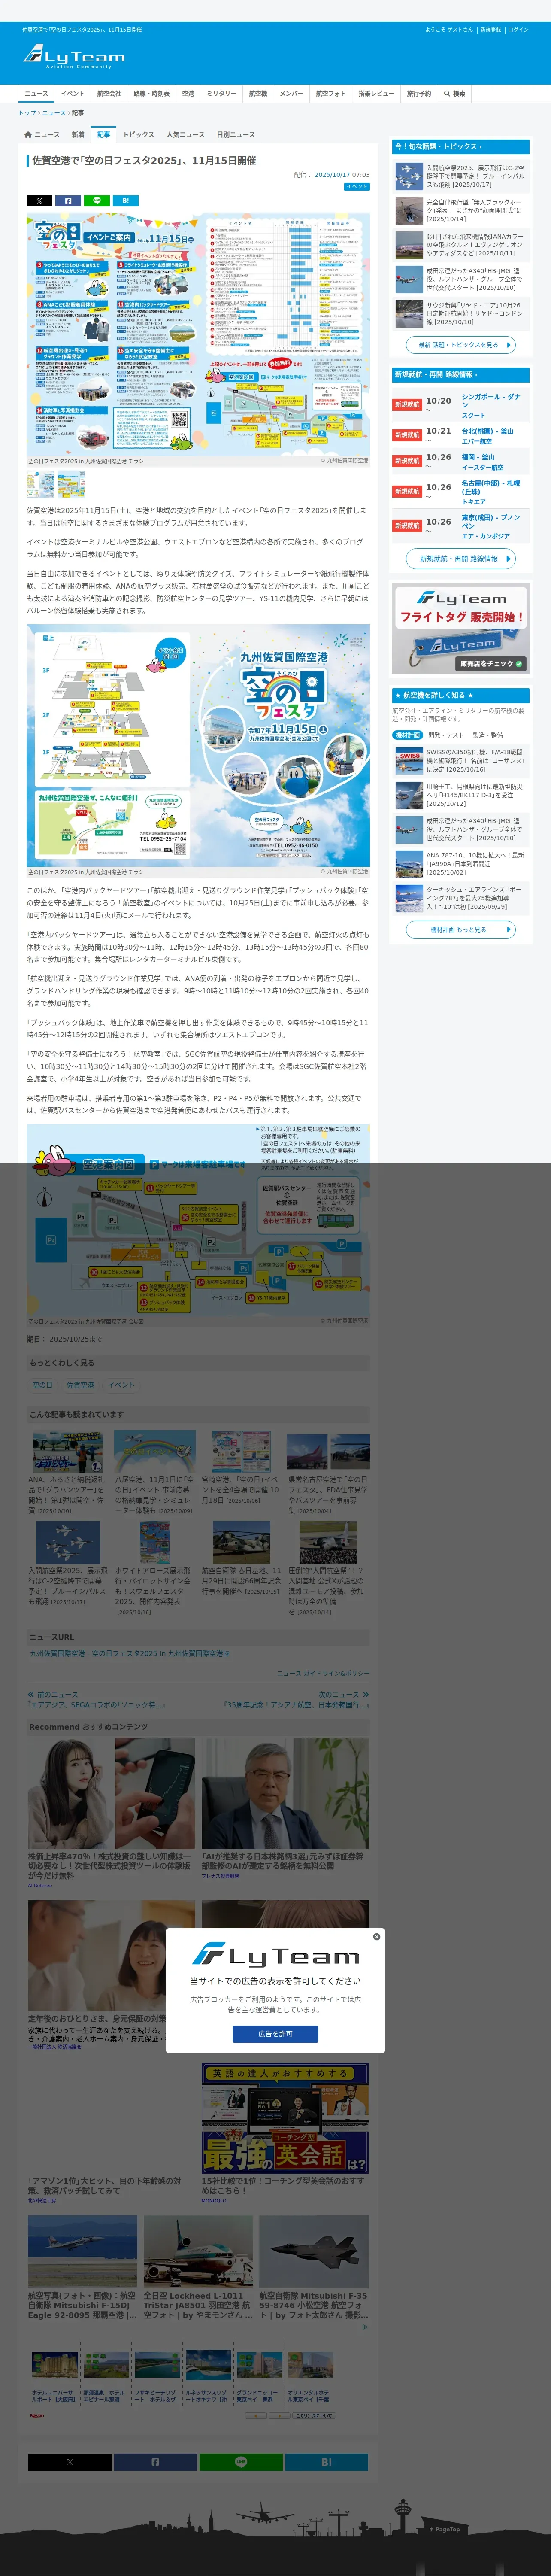Click the 佐賀空港 tag
The height and width of the screenshot is (2576, 551).
[x=80, y=1385]
